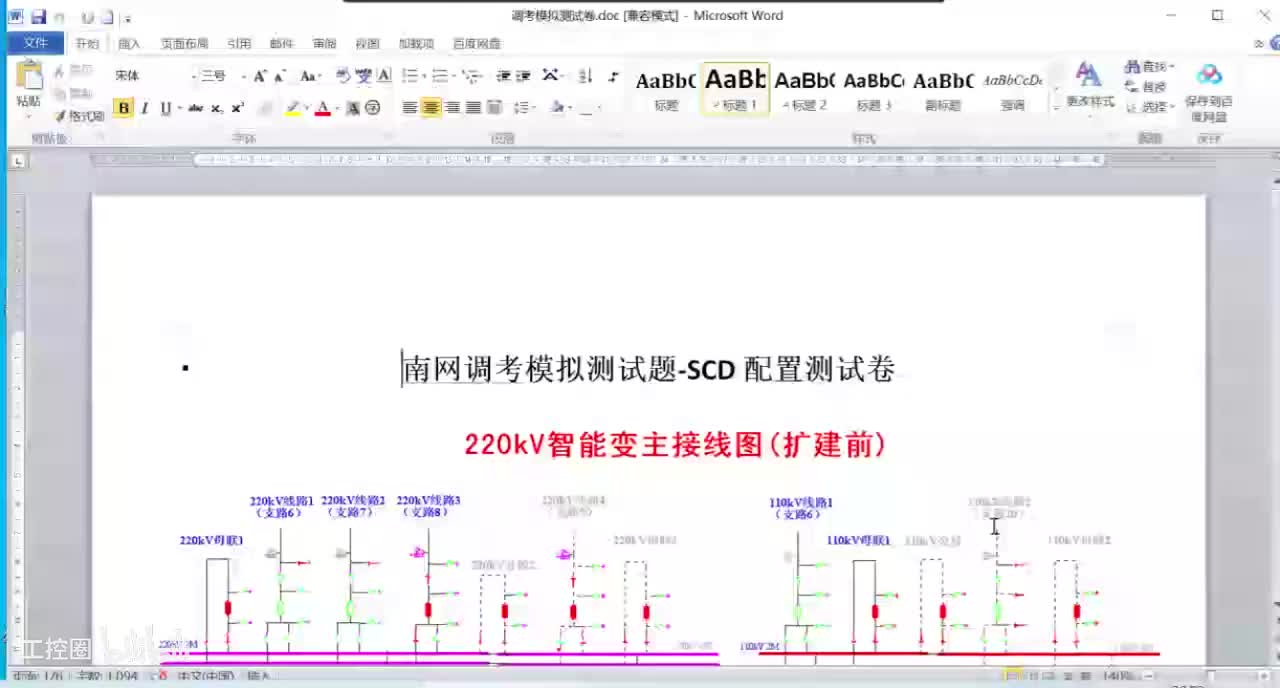Apply the 副标题 style
The image size is (1280, 688).
943,90
